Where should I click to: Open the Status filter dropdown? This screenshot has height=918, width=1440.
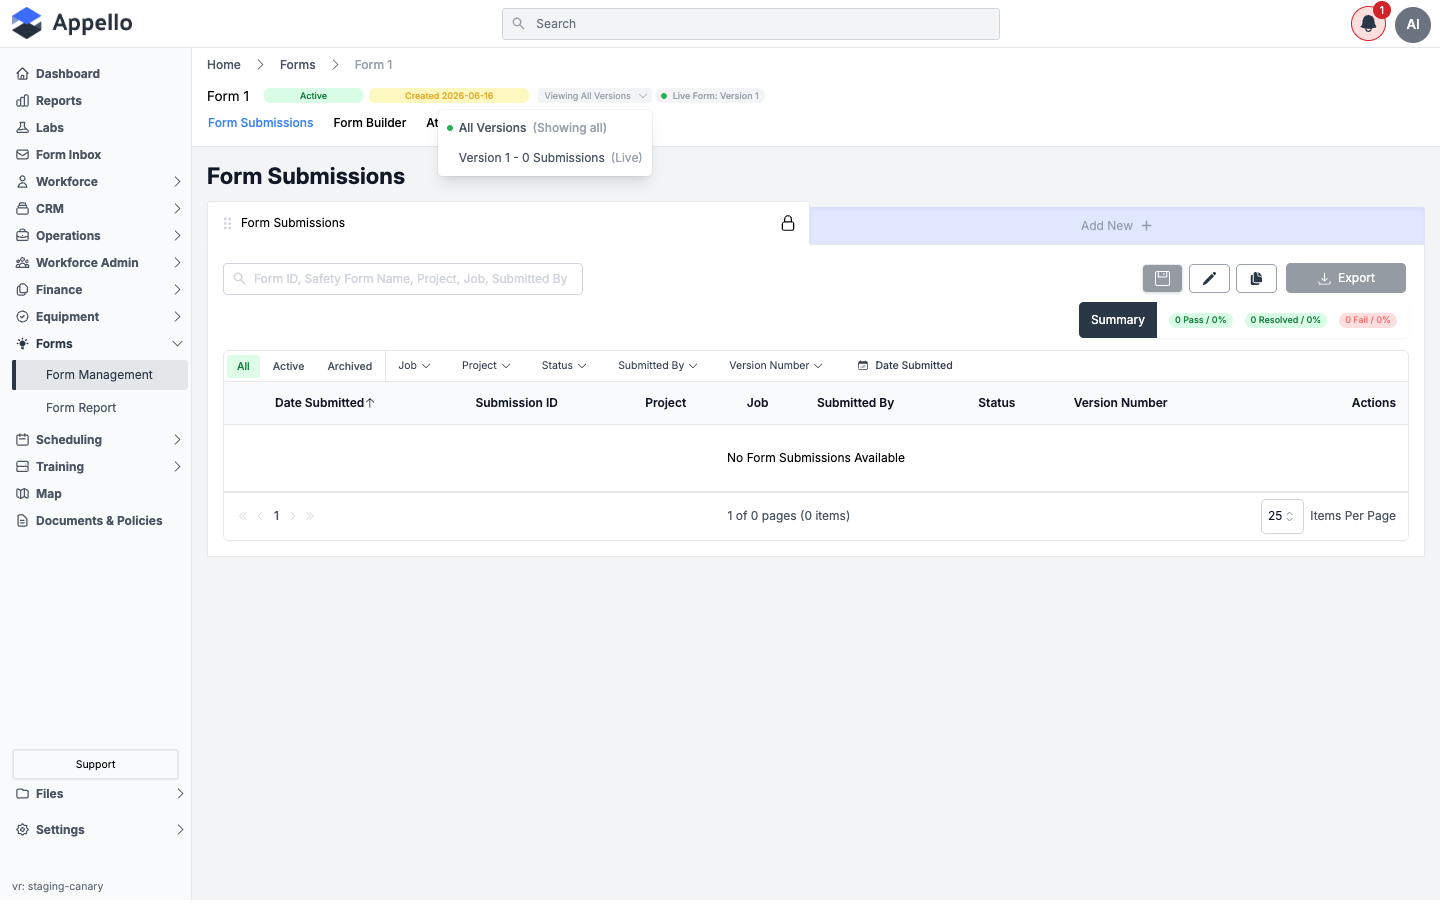(564, 366)
